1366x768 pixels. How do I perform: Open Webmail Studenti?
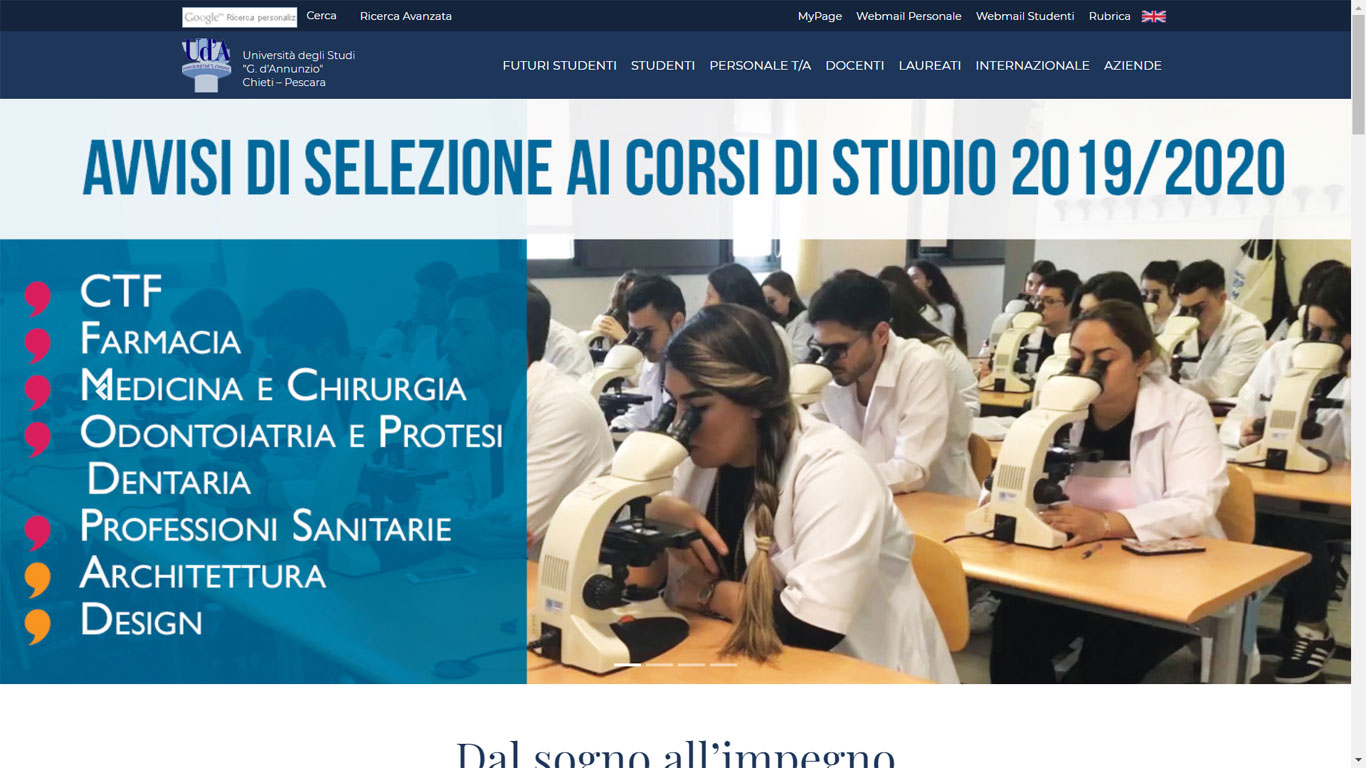[x=1025, y=16]
